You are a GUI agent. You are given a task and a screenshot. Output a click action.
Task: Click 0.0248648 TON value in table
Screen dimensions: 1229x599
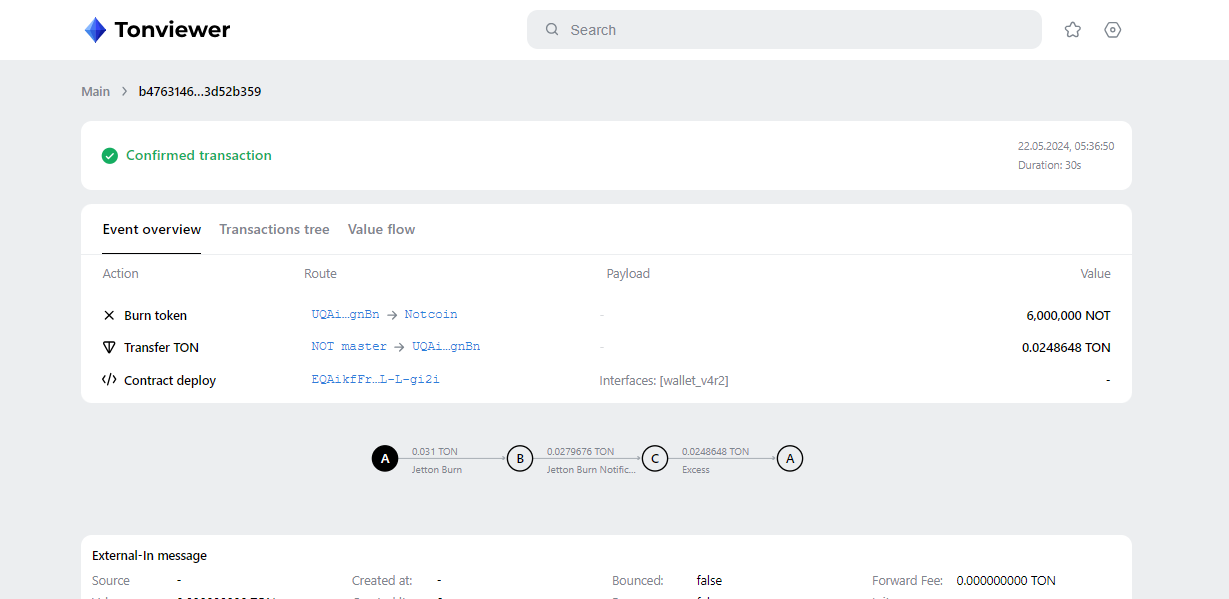[x=1066, y=348]
